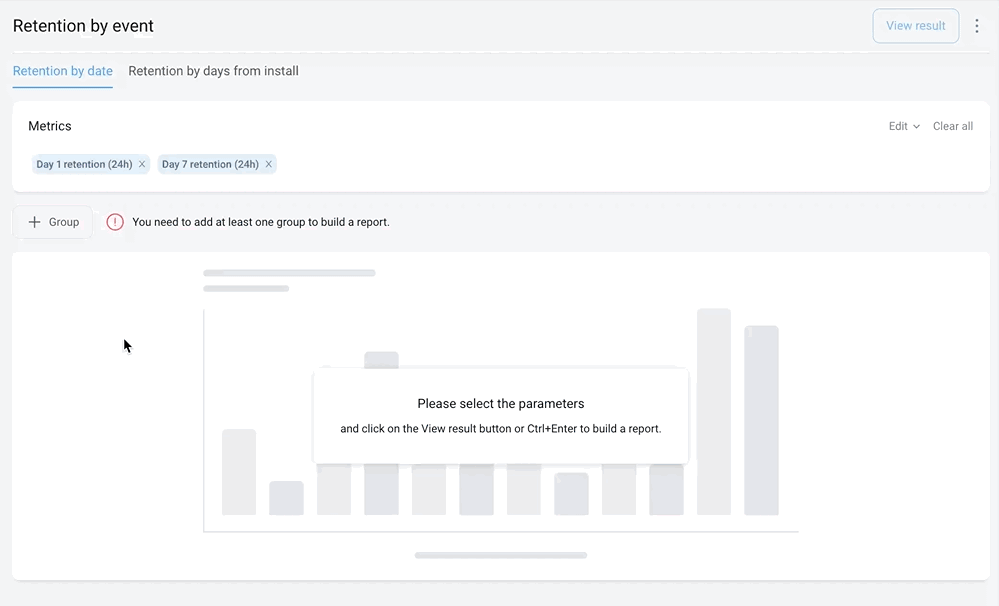This screenshot has height=606, width=999.
Task: Remove the Day 1 retention (24h) metric
Action: tap(142, 165)
